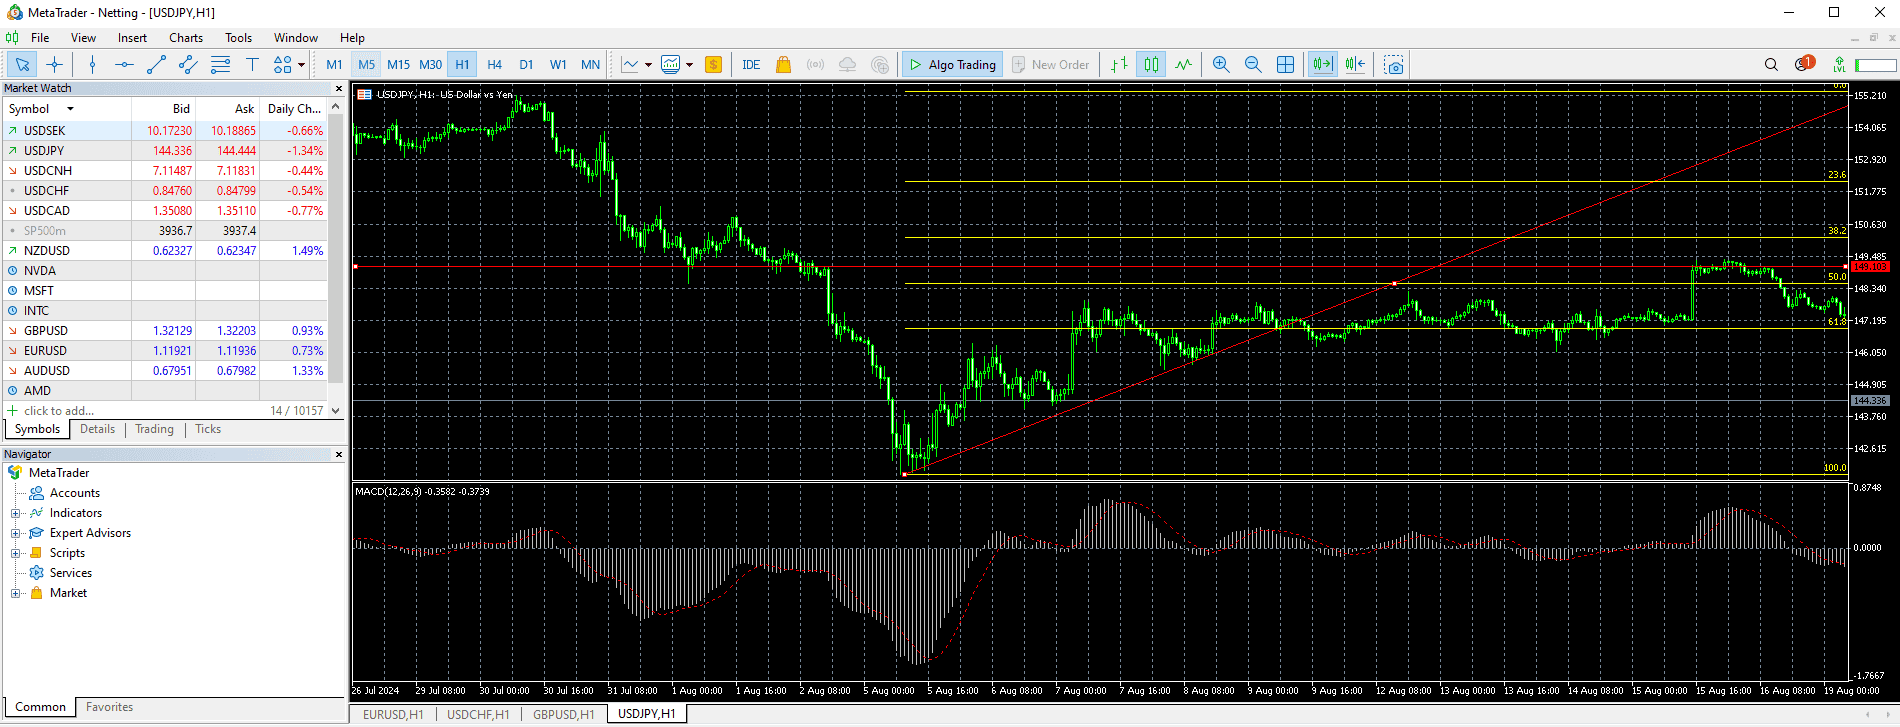Viewport: 1900px width, 727px height.
Task: Switch to the EURUSD,H1 chart tab
Action: 393,714
